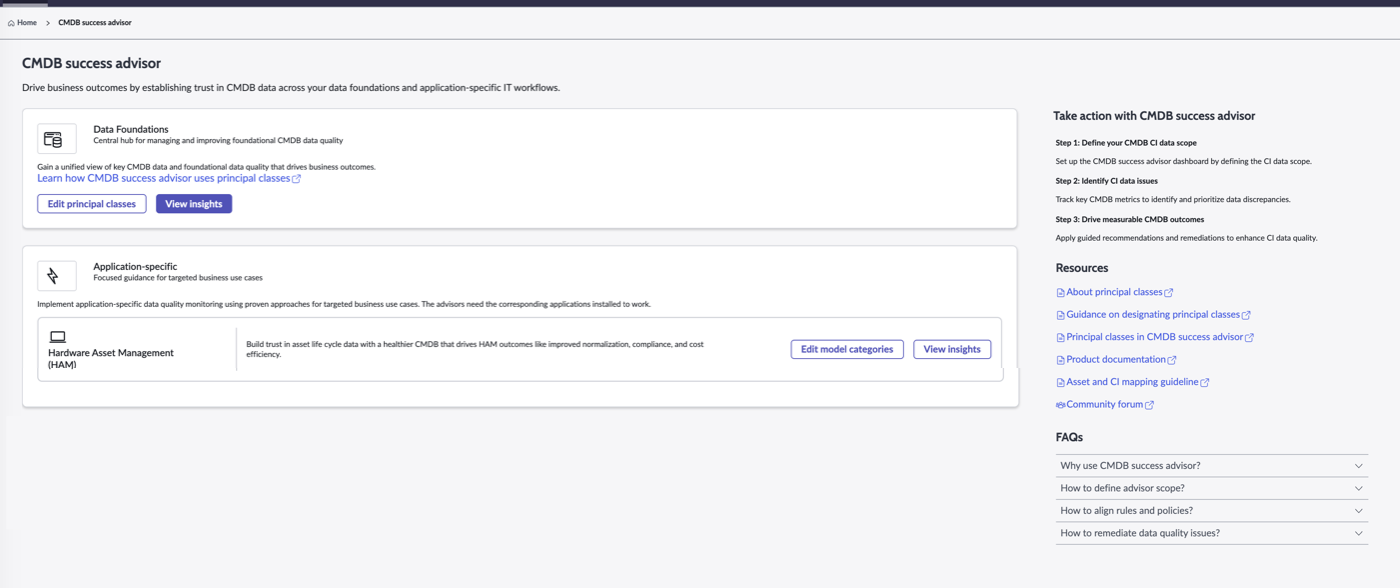Screen dimensions: 1400x588
Task: Click external-link icon after Product documentation
Action: point(1172,360)
